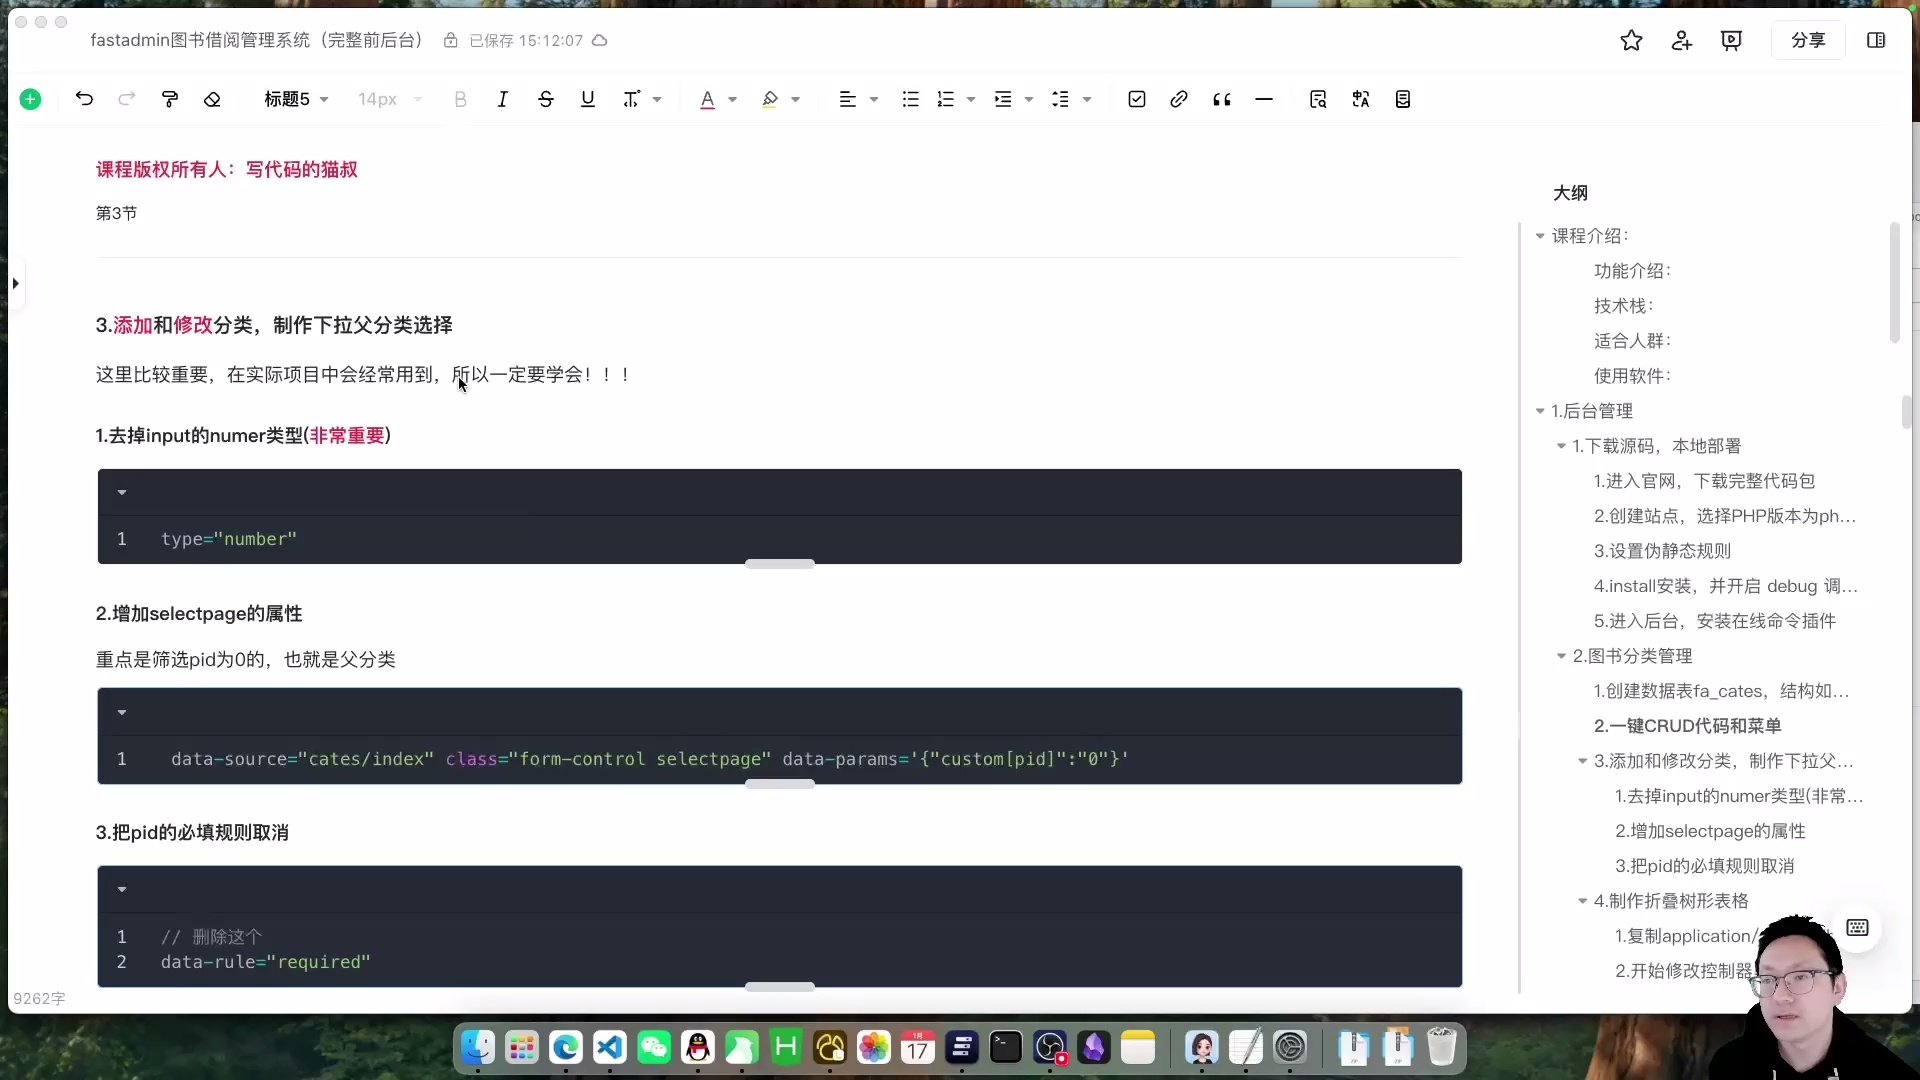The image size is (1920, 1080).
Task: Expand the left side panel arrow
Action: tap(15, 284)
